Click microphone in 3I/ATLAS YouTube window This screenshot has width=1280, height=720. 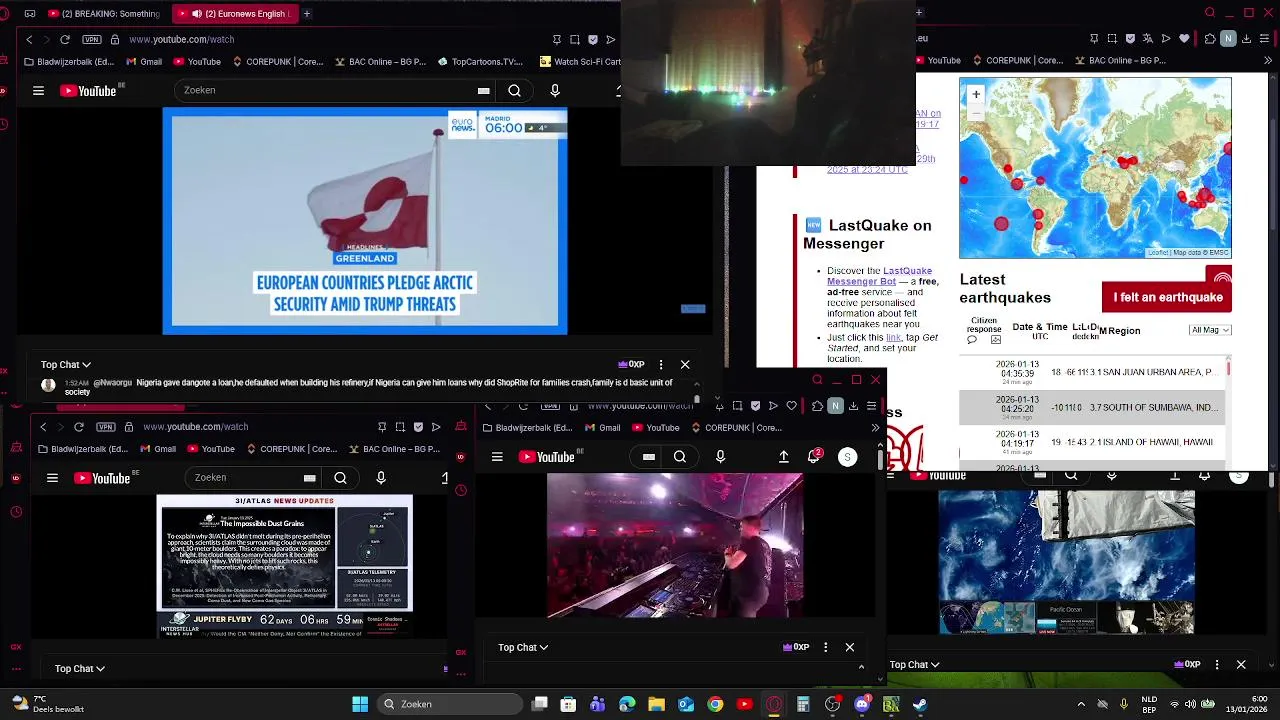[x=381, y=478]
